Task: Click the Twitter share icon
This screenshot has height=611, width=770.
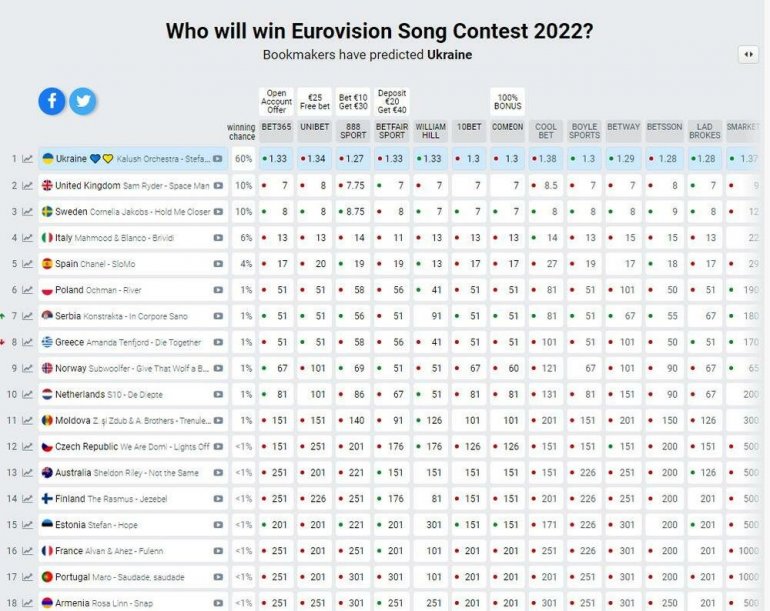Action: coord(82,101)
